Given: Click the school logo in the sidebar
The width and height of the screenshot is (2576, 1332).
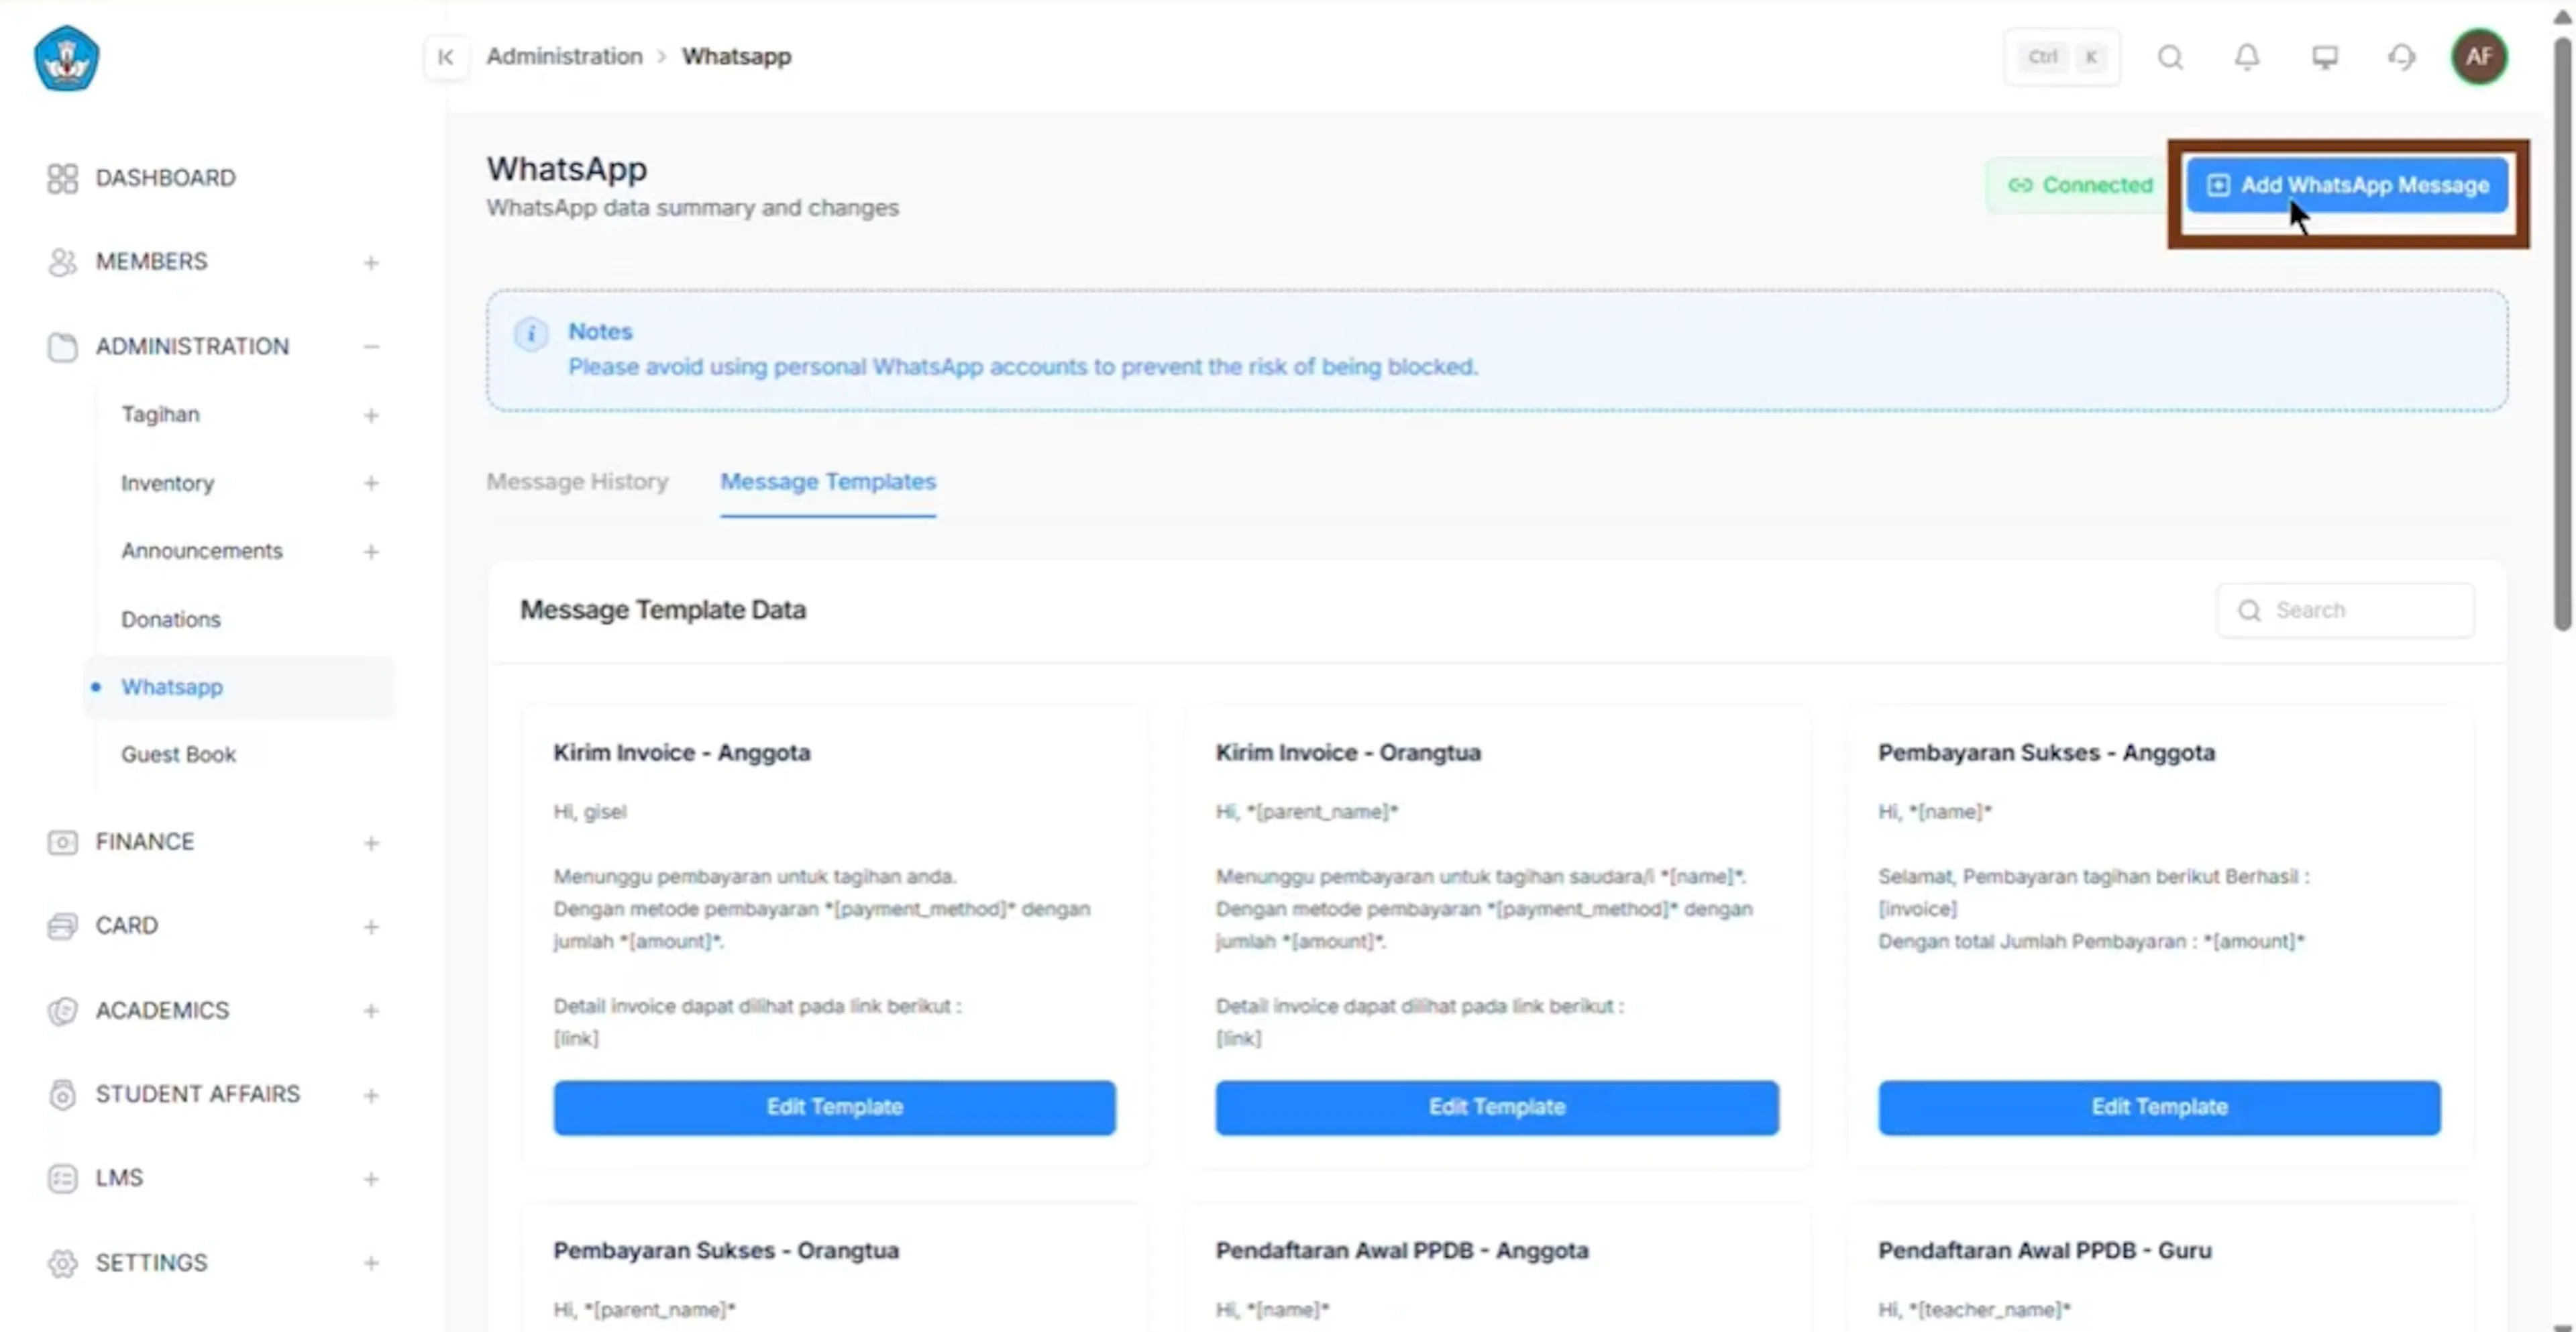Looking at the screenshot, I should (x=66, y=58).
